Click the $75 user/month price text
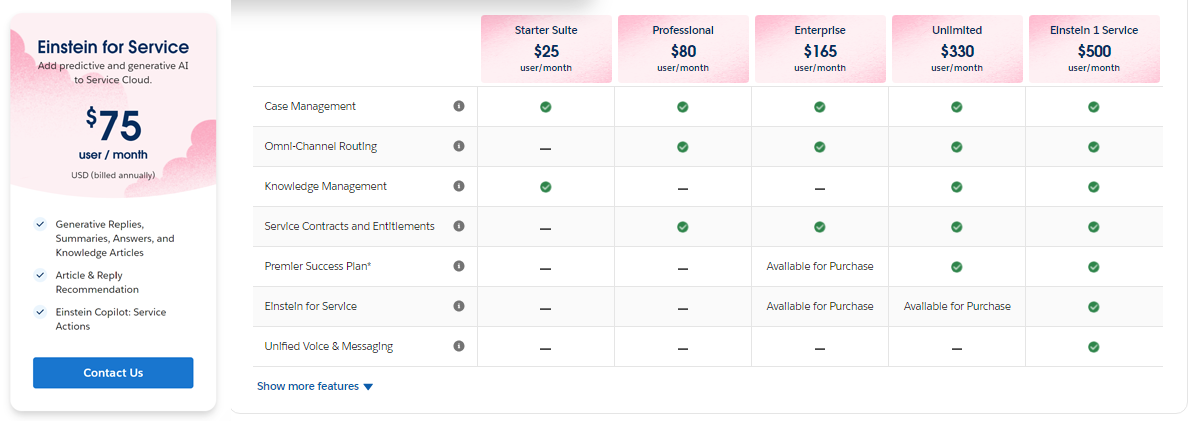The width and height of the screenshot is (1194, 421). [113, 126]
